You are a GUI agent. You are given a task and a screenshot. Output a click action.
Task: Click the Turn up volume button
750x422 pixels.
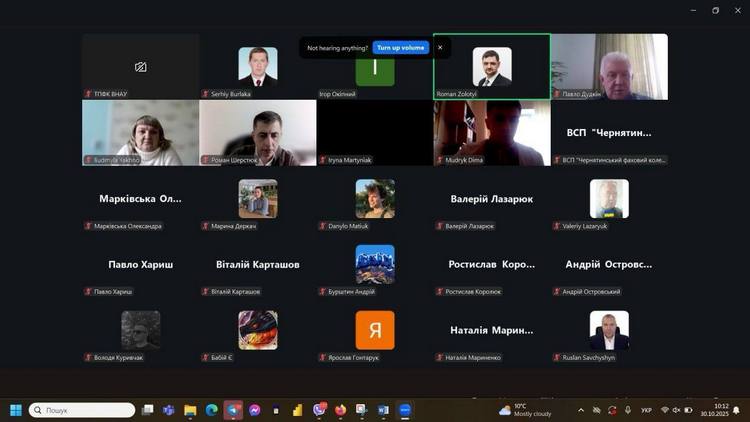click(400, 47)
